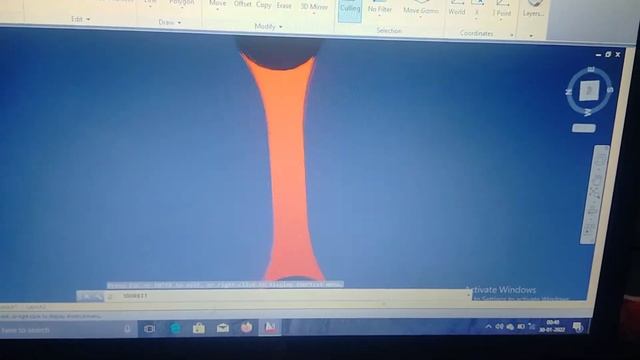Open the taskbar clock and date
This screenshot has width=640, height=360.
click(x=552, y=326)
